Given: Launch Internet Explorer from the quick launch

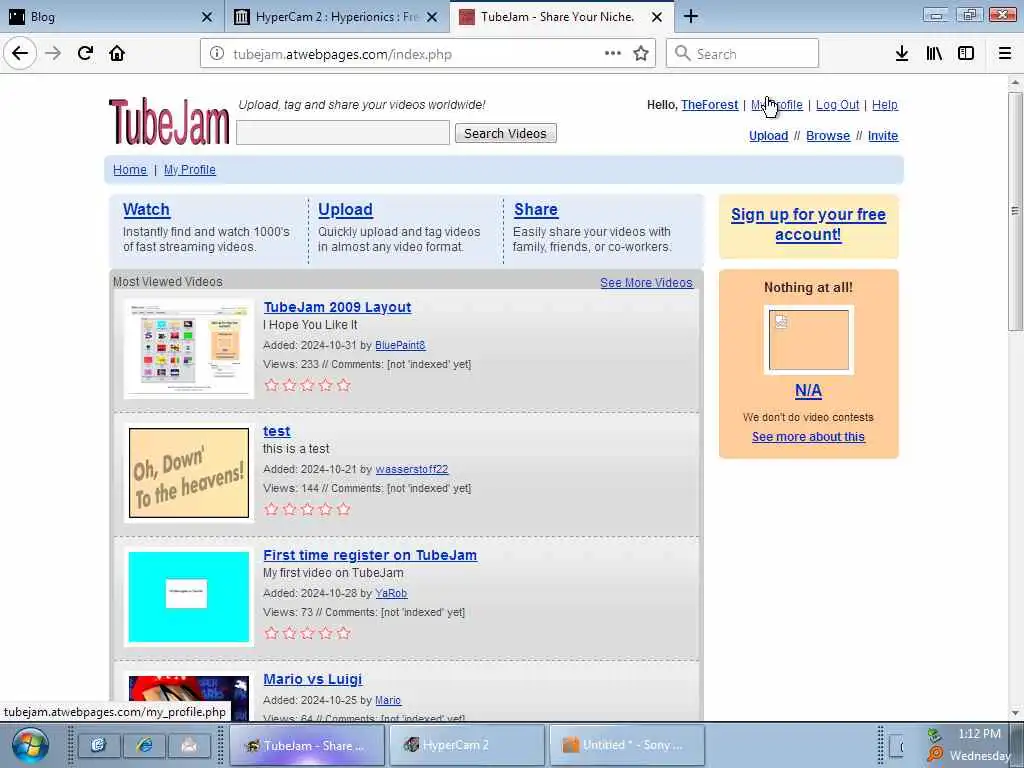Looking at the screenshot, I should pyautogui.click(x=144, y=745).
